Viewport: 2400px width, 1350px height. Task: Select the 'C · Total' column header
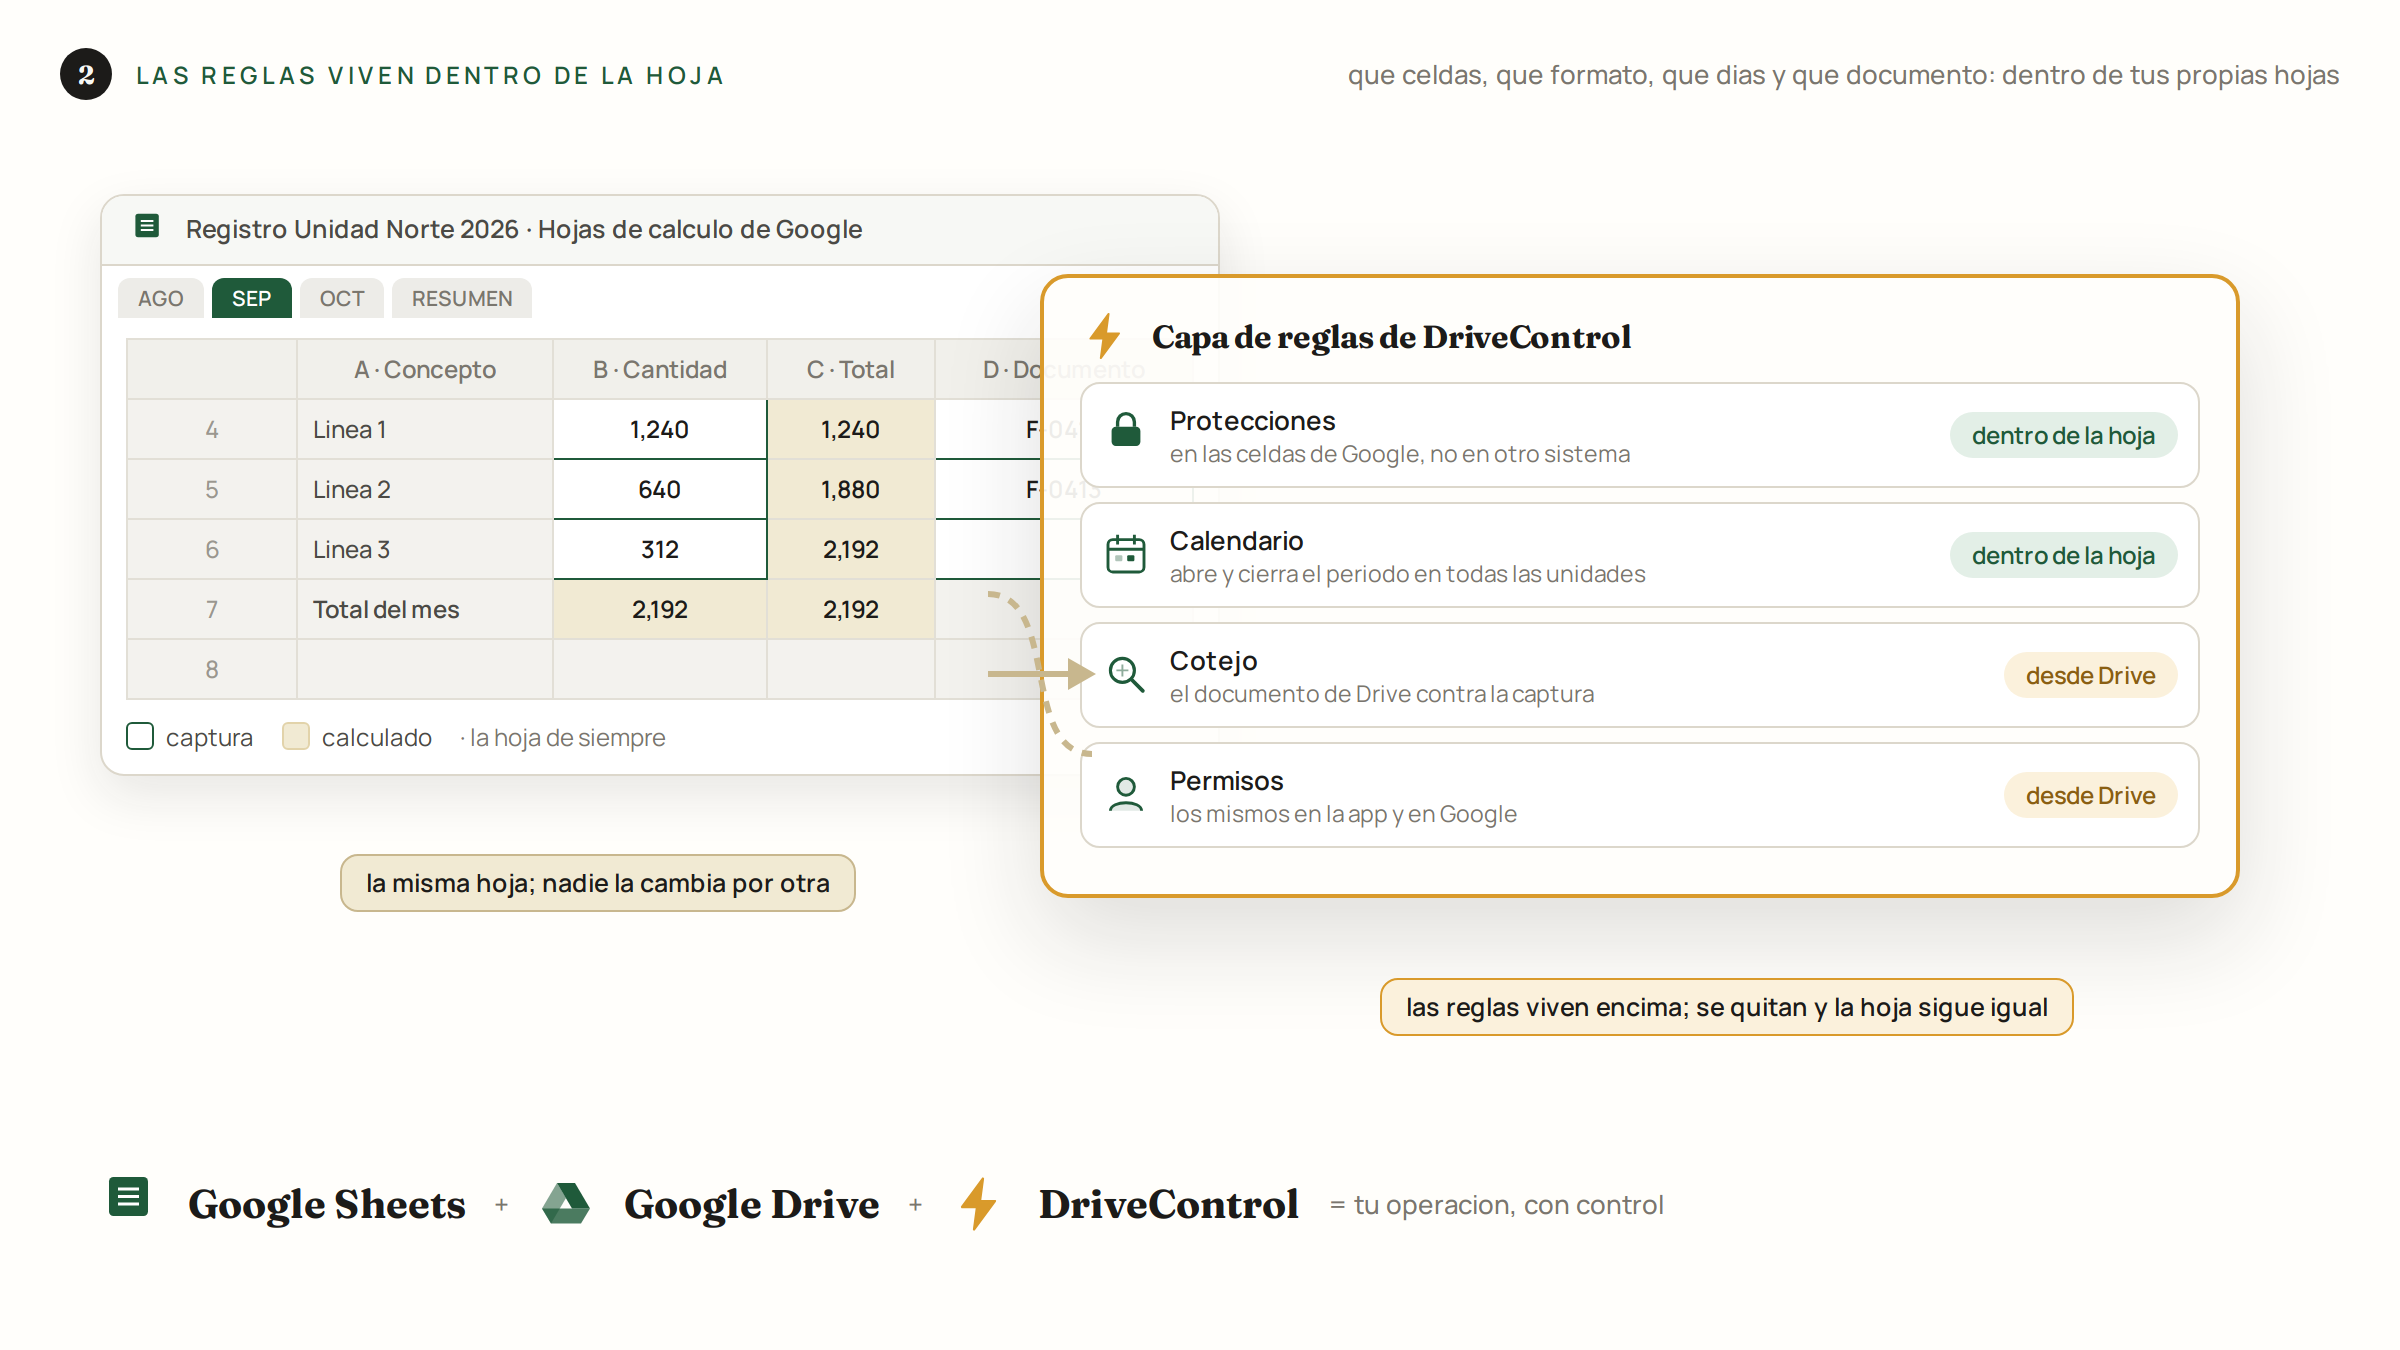point(851,369)
